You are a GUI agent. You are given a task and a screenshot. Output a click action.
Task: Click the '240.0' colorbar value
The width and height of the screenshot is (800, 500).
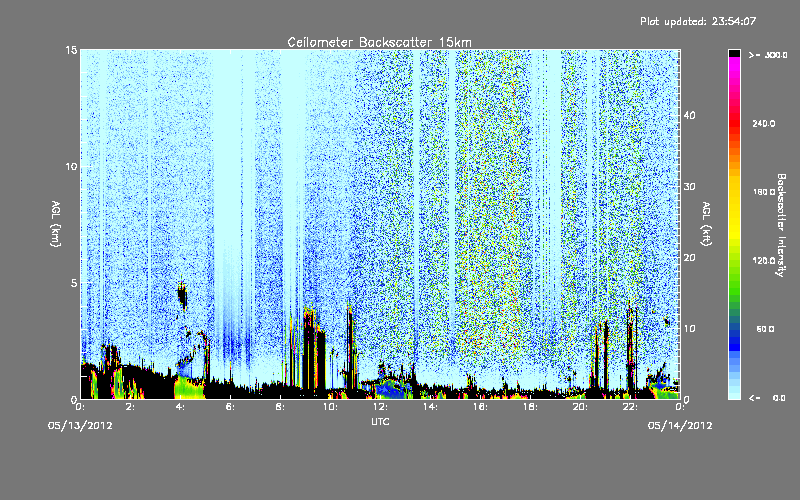[x=764, y=123]
